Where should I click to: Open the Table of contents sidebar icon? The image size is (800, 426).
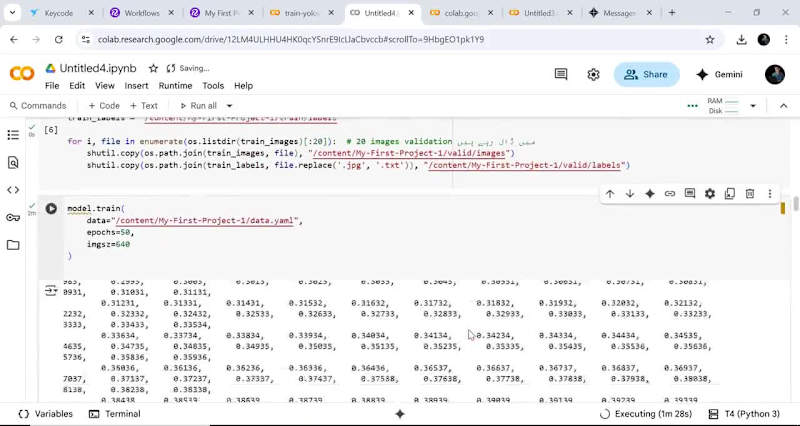(13, 135)
